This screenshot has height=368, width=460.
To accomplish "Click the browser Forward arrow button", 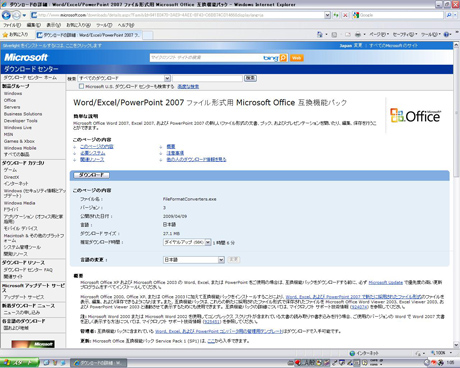I will (x=16, y=15).
